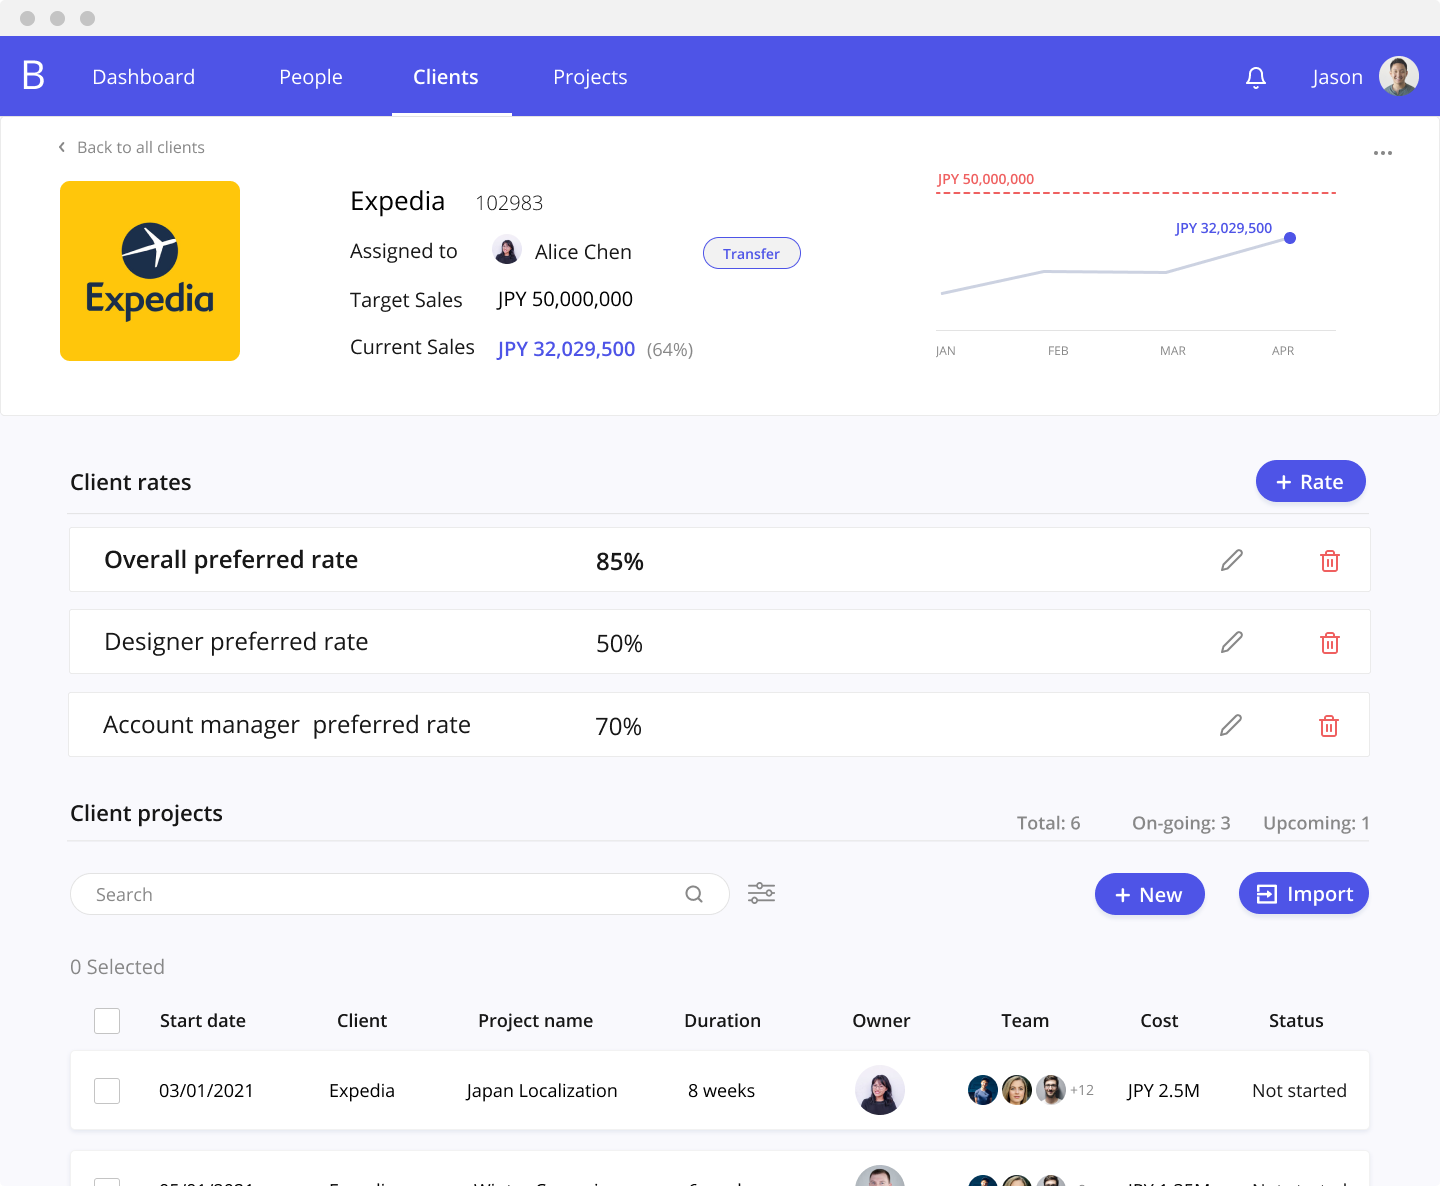Screen dimensions: 1440x1186
Task: Click Alice Chen's avatar
Action: (x=507, y=250)
